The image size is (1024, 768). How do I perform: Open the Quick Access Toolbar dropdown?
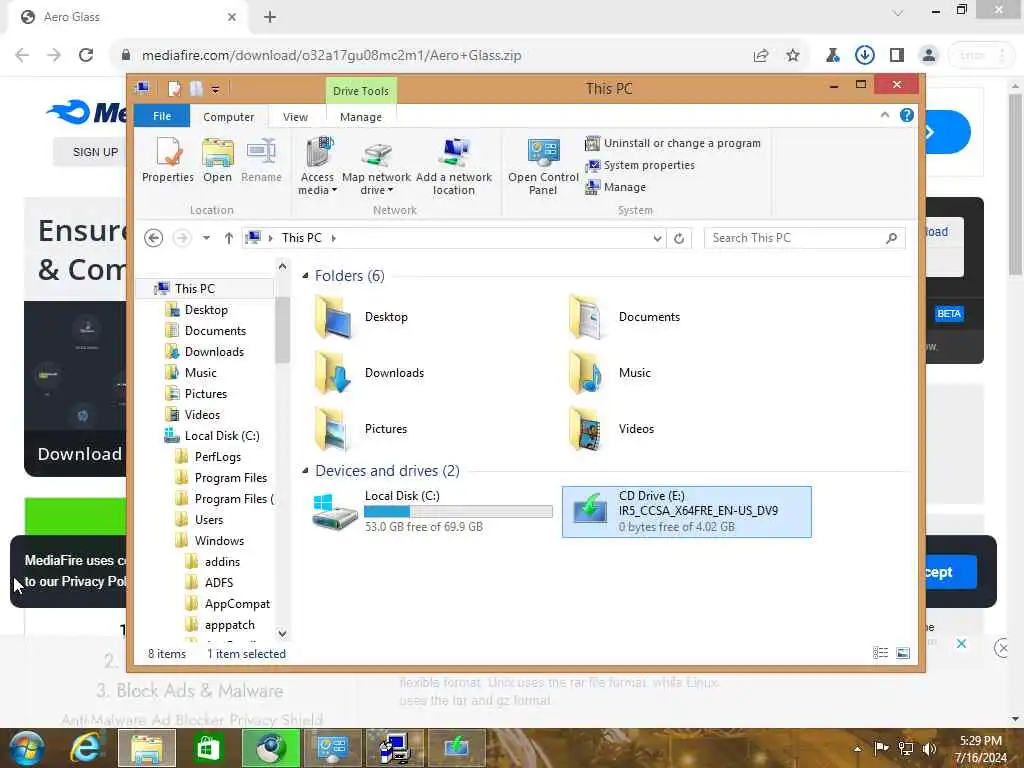coord(216,89)
